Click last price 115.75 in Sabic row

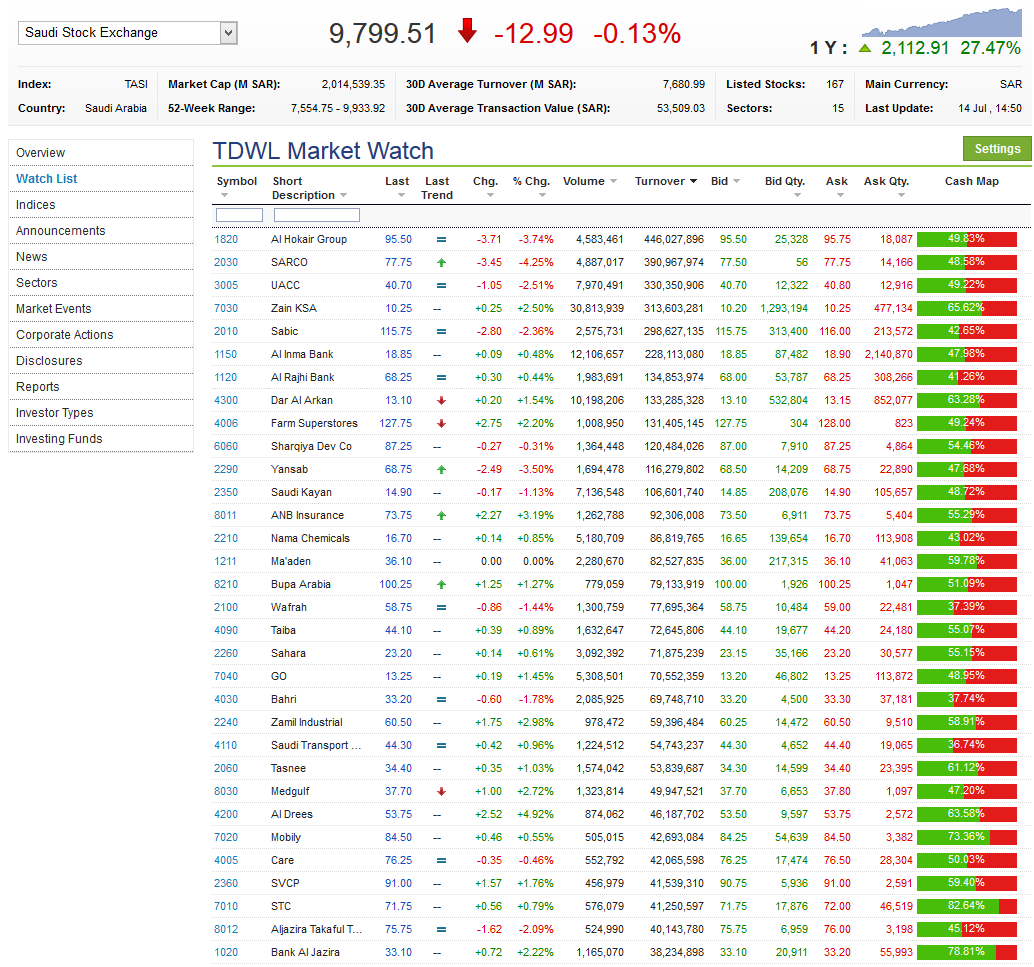396,332
